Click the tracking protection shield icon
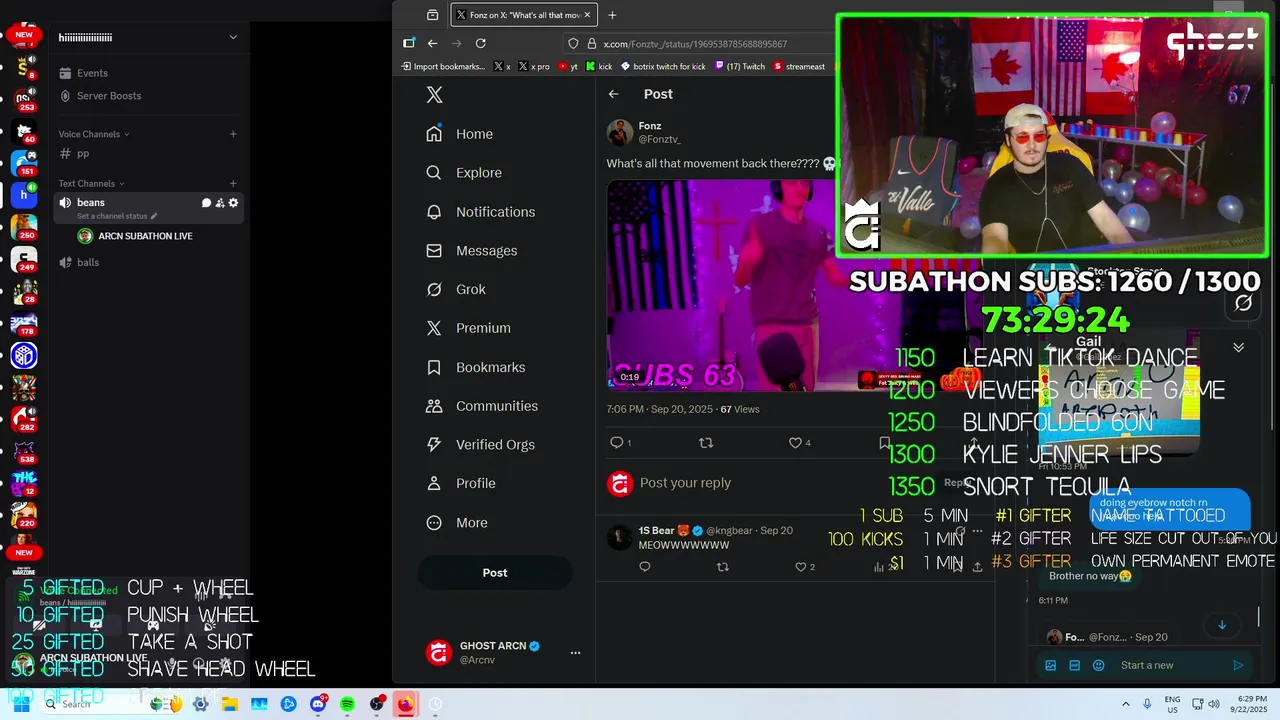Image resolution: width=1280 pixels, height=720 pixels. click(x=573, y=44)
